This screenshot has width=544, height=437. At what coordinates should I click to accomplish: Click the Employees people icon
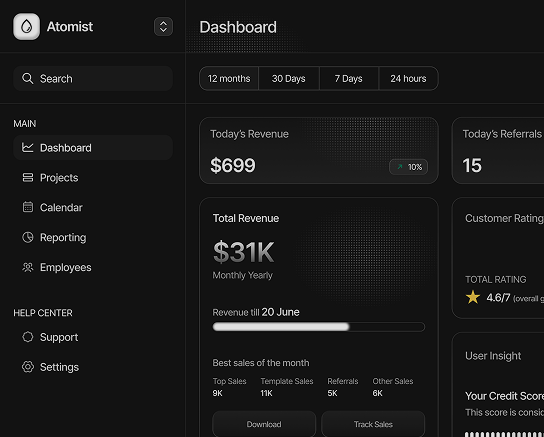[28, 267]
